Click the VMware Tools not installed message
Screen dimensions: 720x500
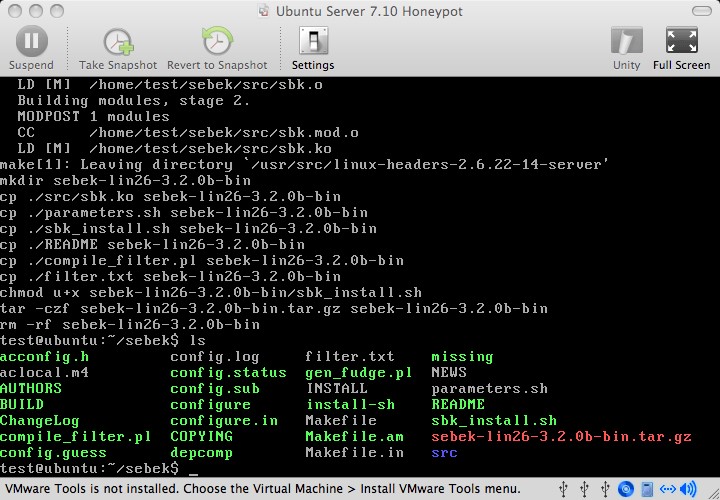coord(260,490)
